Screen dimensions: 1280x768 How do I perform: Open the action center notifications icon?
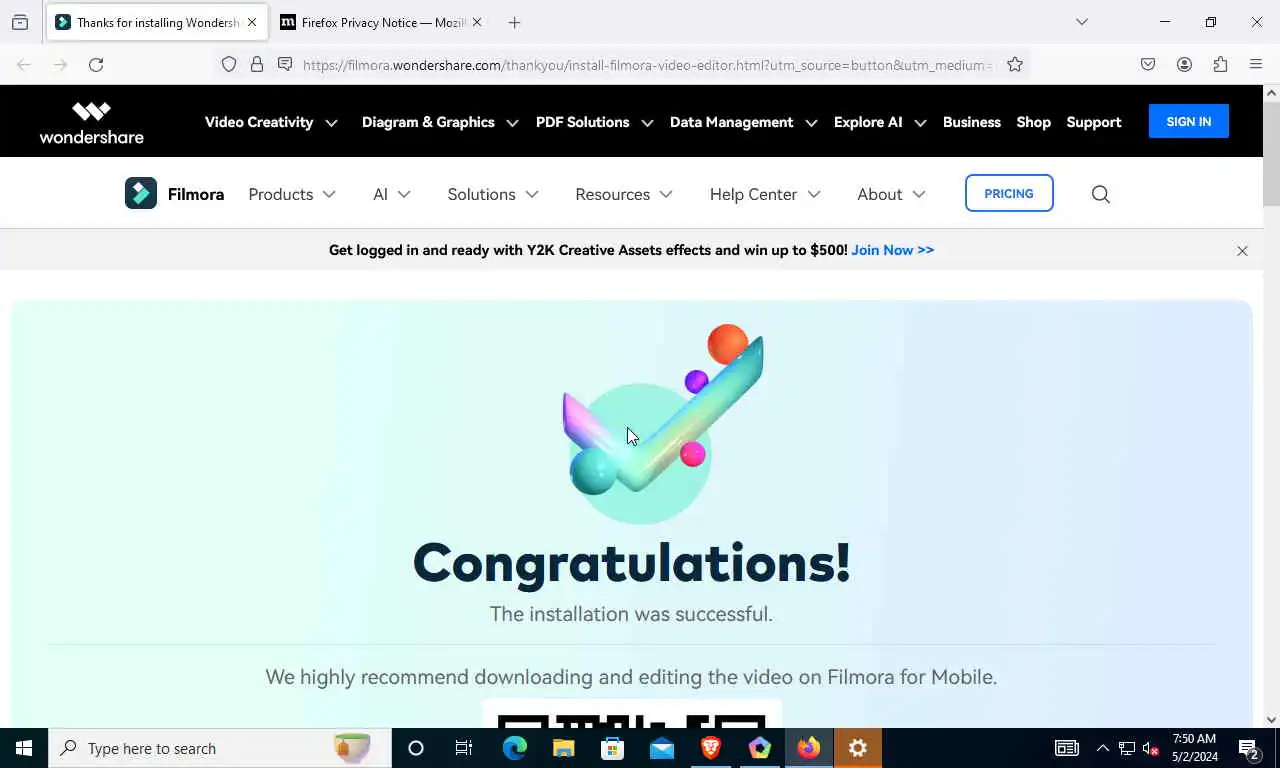1249,748
